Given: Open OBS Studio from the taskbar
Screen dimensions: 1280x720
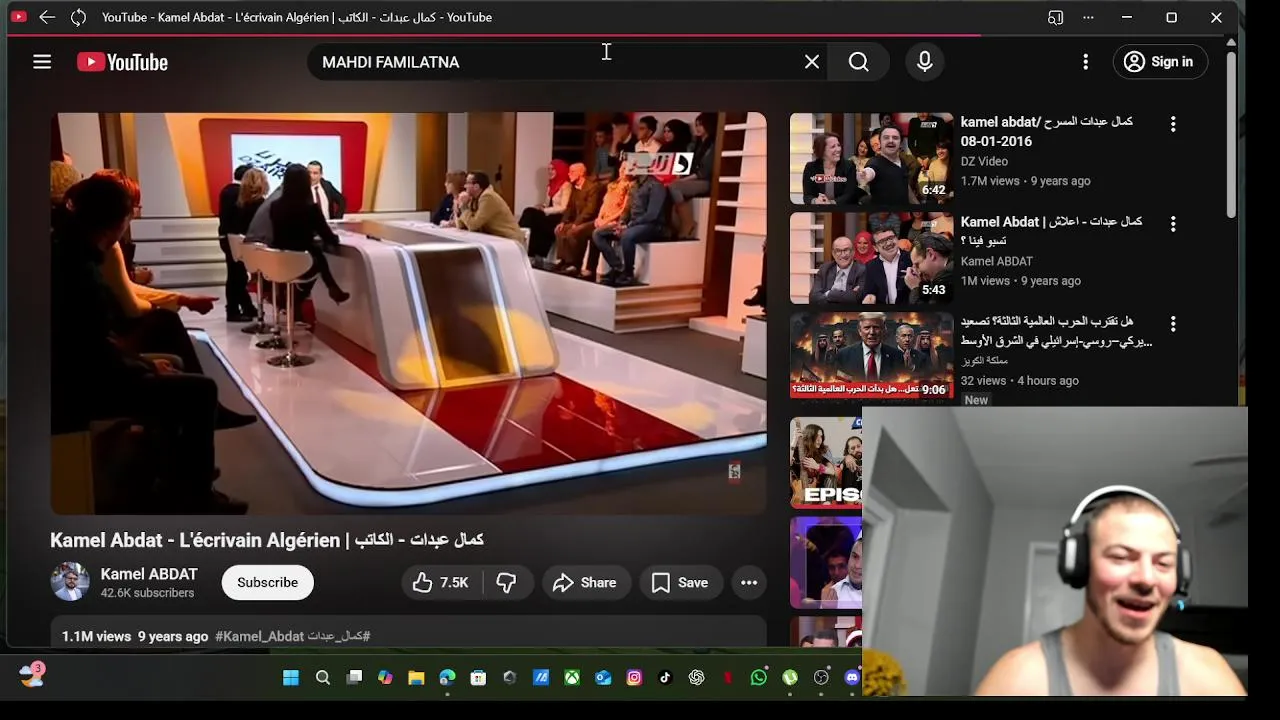Looking at the screenshot, I should tap(821, 678).
